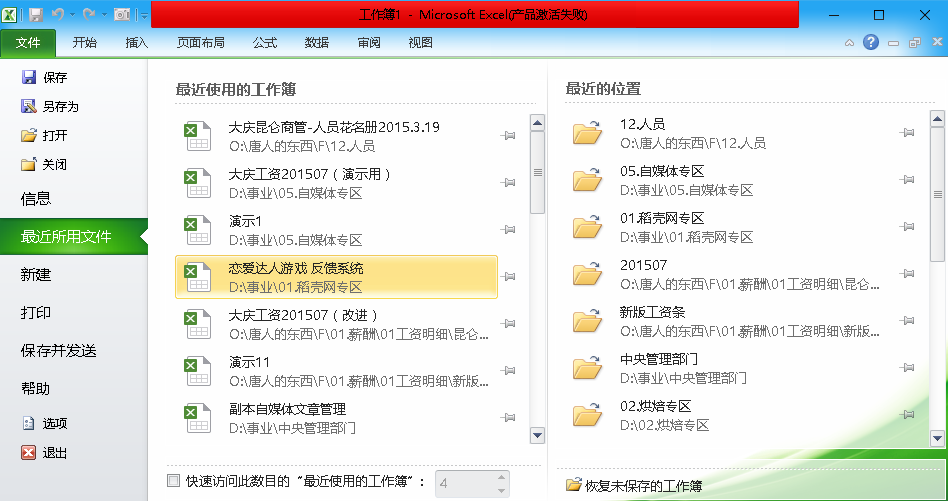Enable 快速访问此数目的最近使用的工作簿 checkbox

[x=174, y=481]
